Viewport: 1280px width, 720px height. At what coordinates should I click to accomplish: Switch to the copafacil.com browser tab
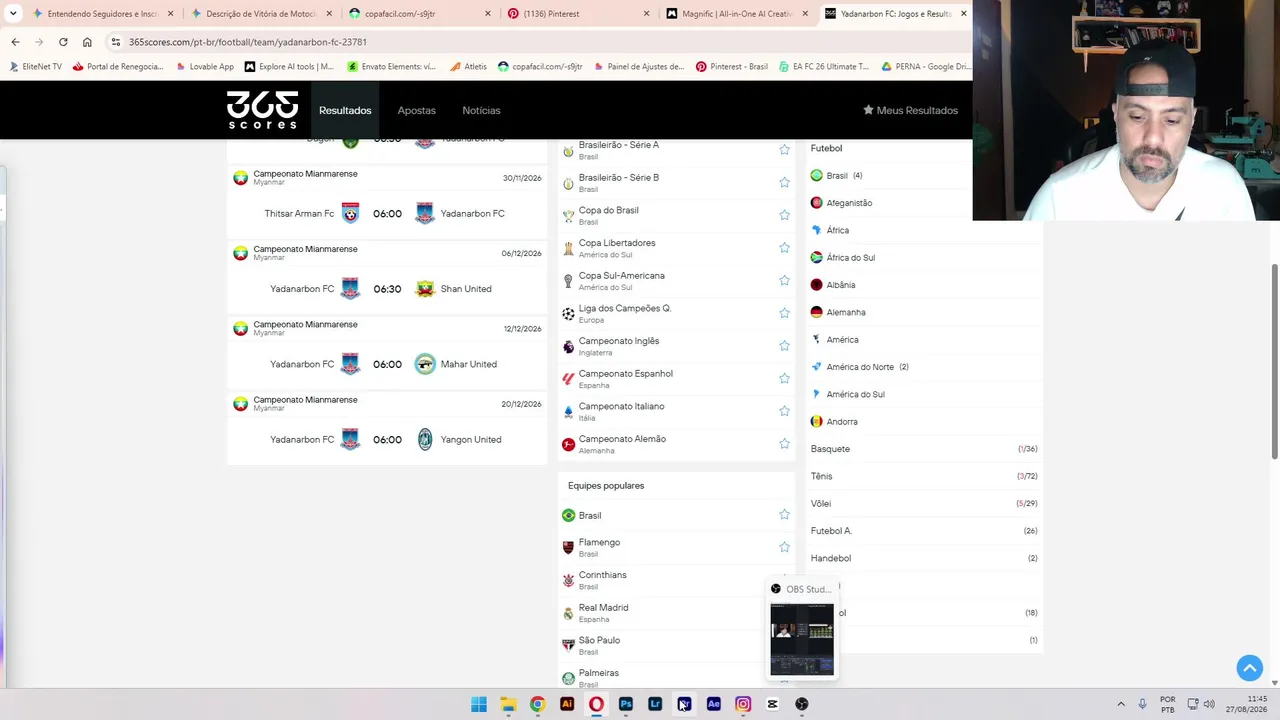tap(418, 14)
